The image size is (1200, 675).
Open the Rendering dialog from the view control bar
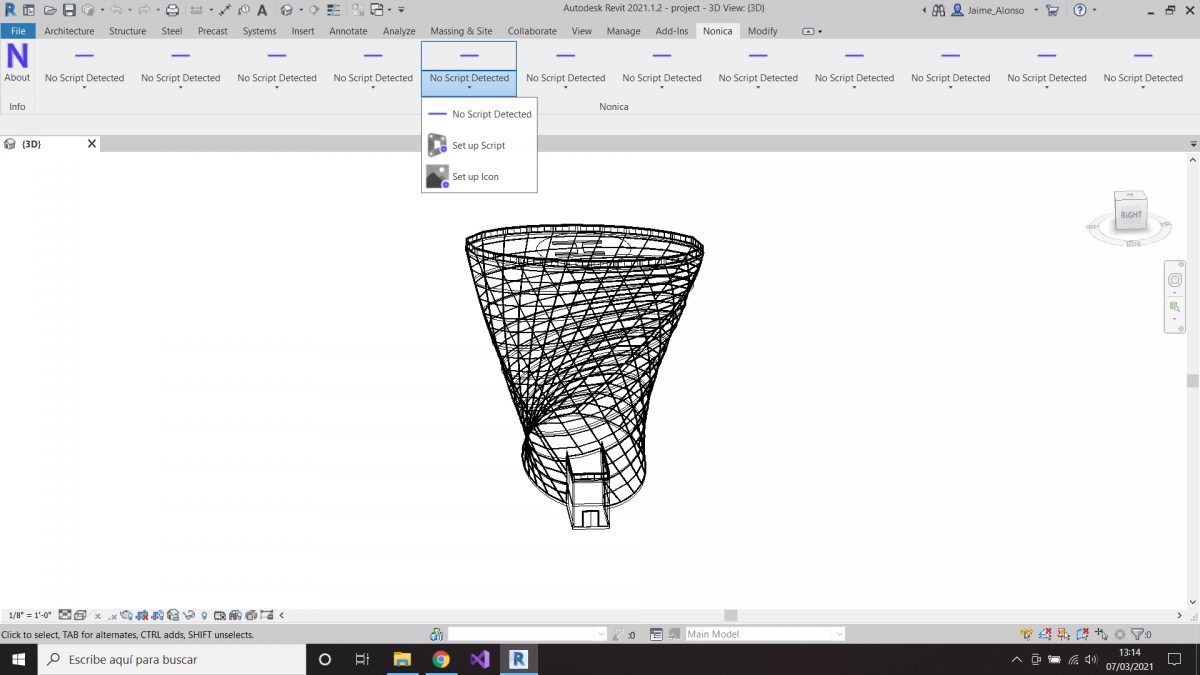pos(128,615)
